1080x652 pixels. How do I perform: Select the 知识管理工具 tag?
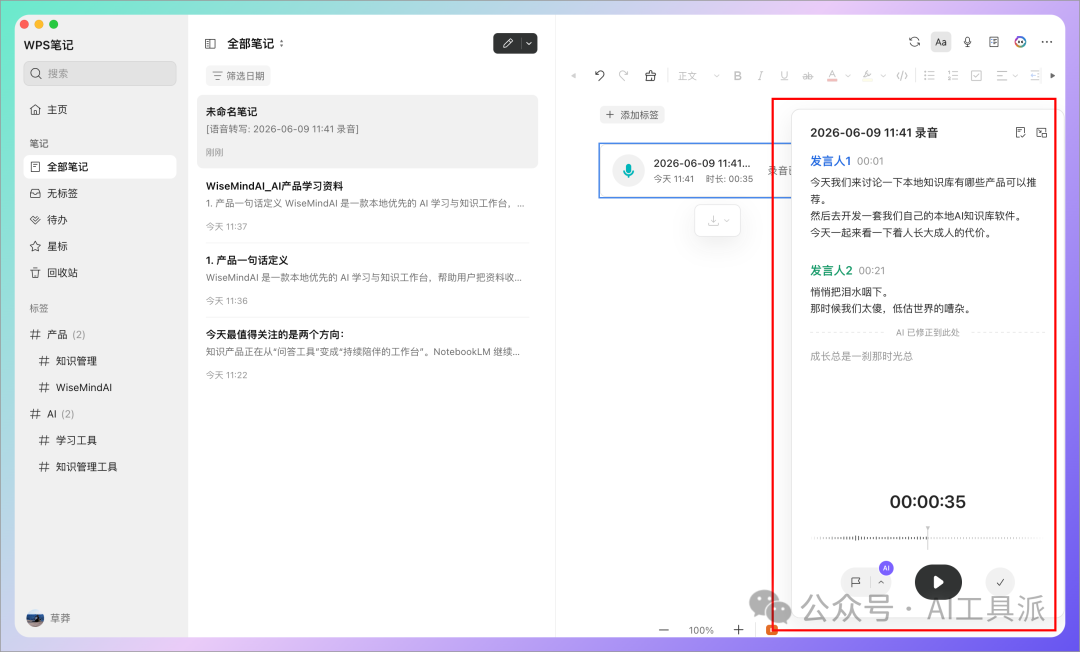(100, 467)
